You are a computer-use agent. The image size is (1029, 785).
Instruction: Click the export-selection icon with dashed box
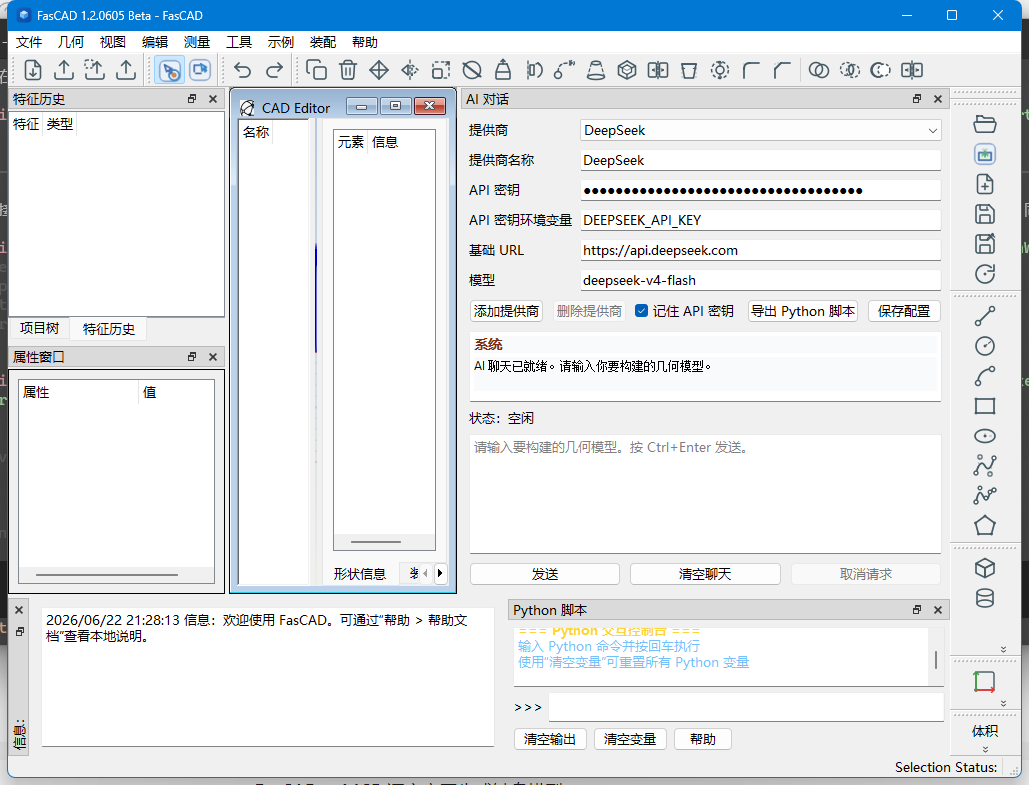(x=94, y=70)
